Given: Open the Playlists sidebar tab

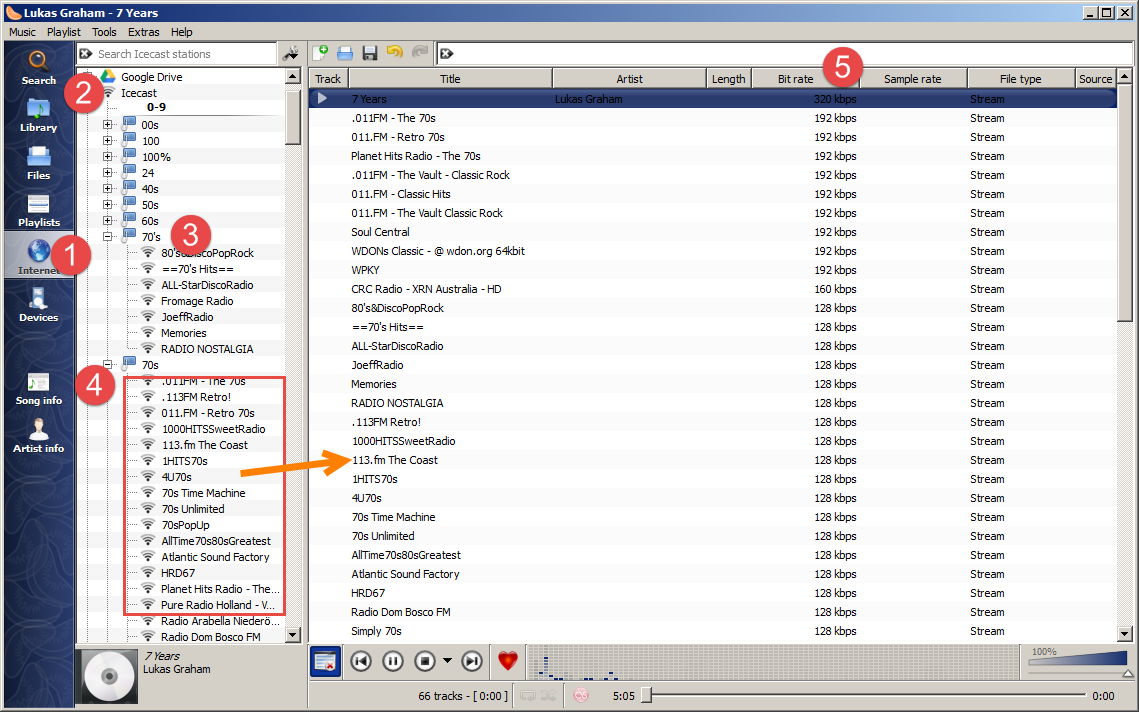Looking at the screenshot, I should pos(38,211).
